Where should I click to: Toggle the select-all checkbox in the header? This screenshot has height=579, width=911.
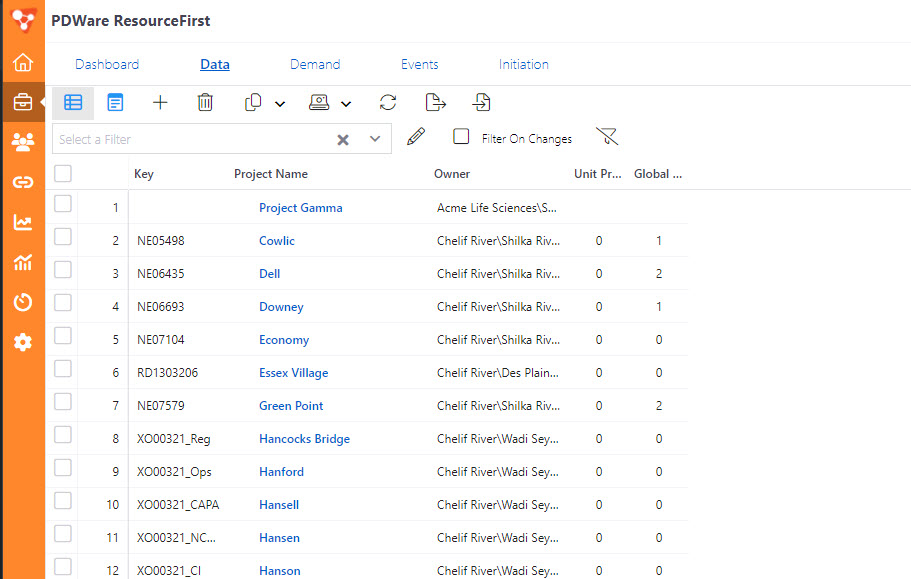(x=63, y=173)
